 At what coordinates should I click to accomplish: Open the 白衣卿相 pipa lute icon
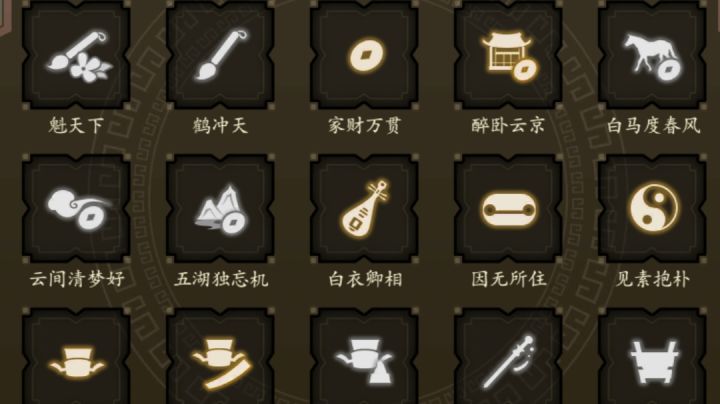tap(364, 208)
